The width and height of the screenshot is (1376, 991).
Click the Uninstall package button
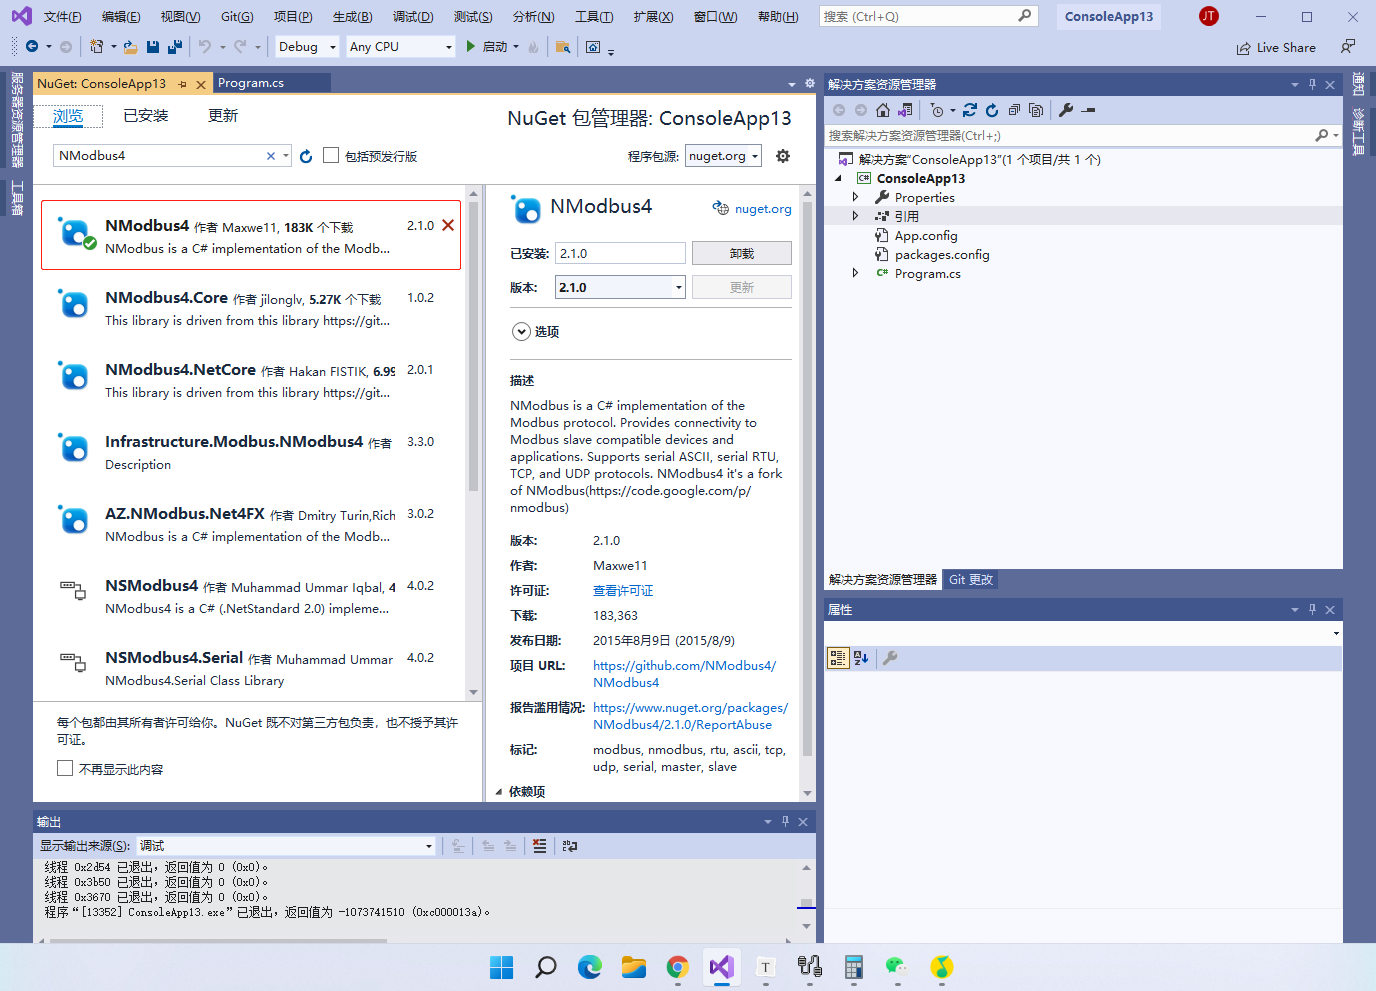[x=742, y=253]
